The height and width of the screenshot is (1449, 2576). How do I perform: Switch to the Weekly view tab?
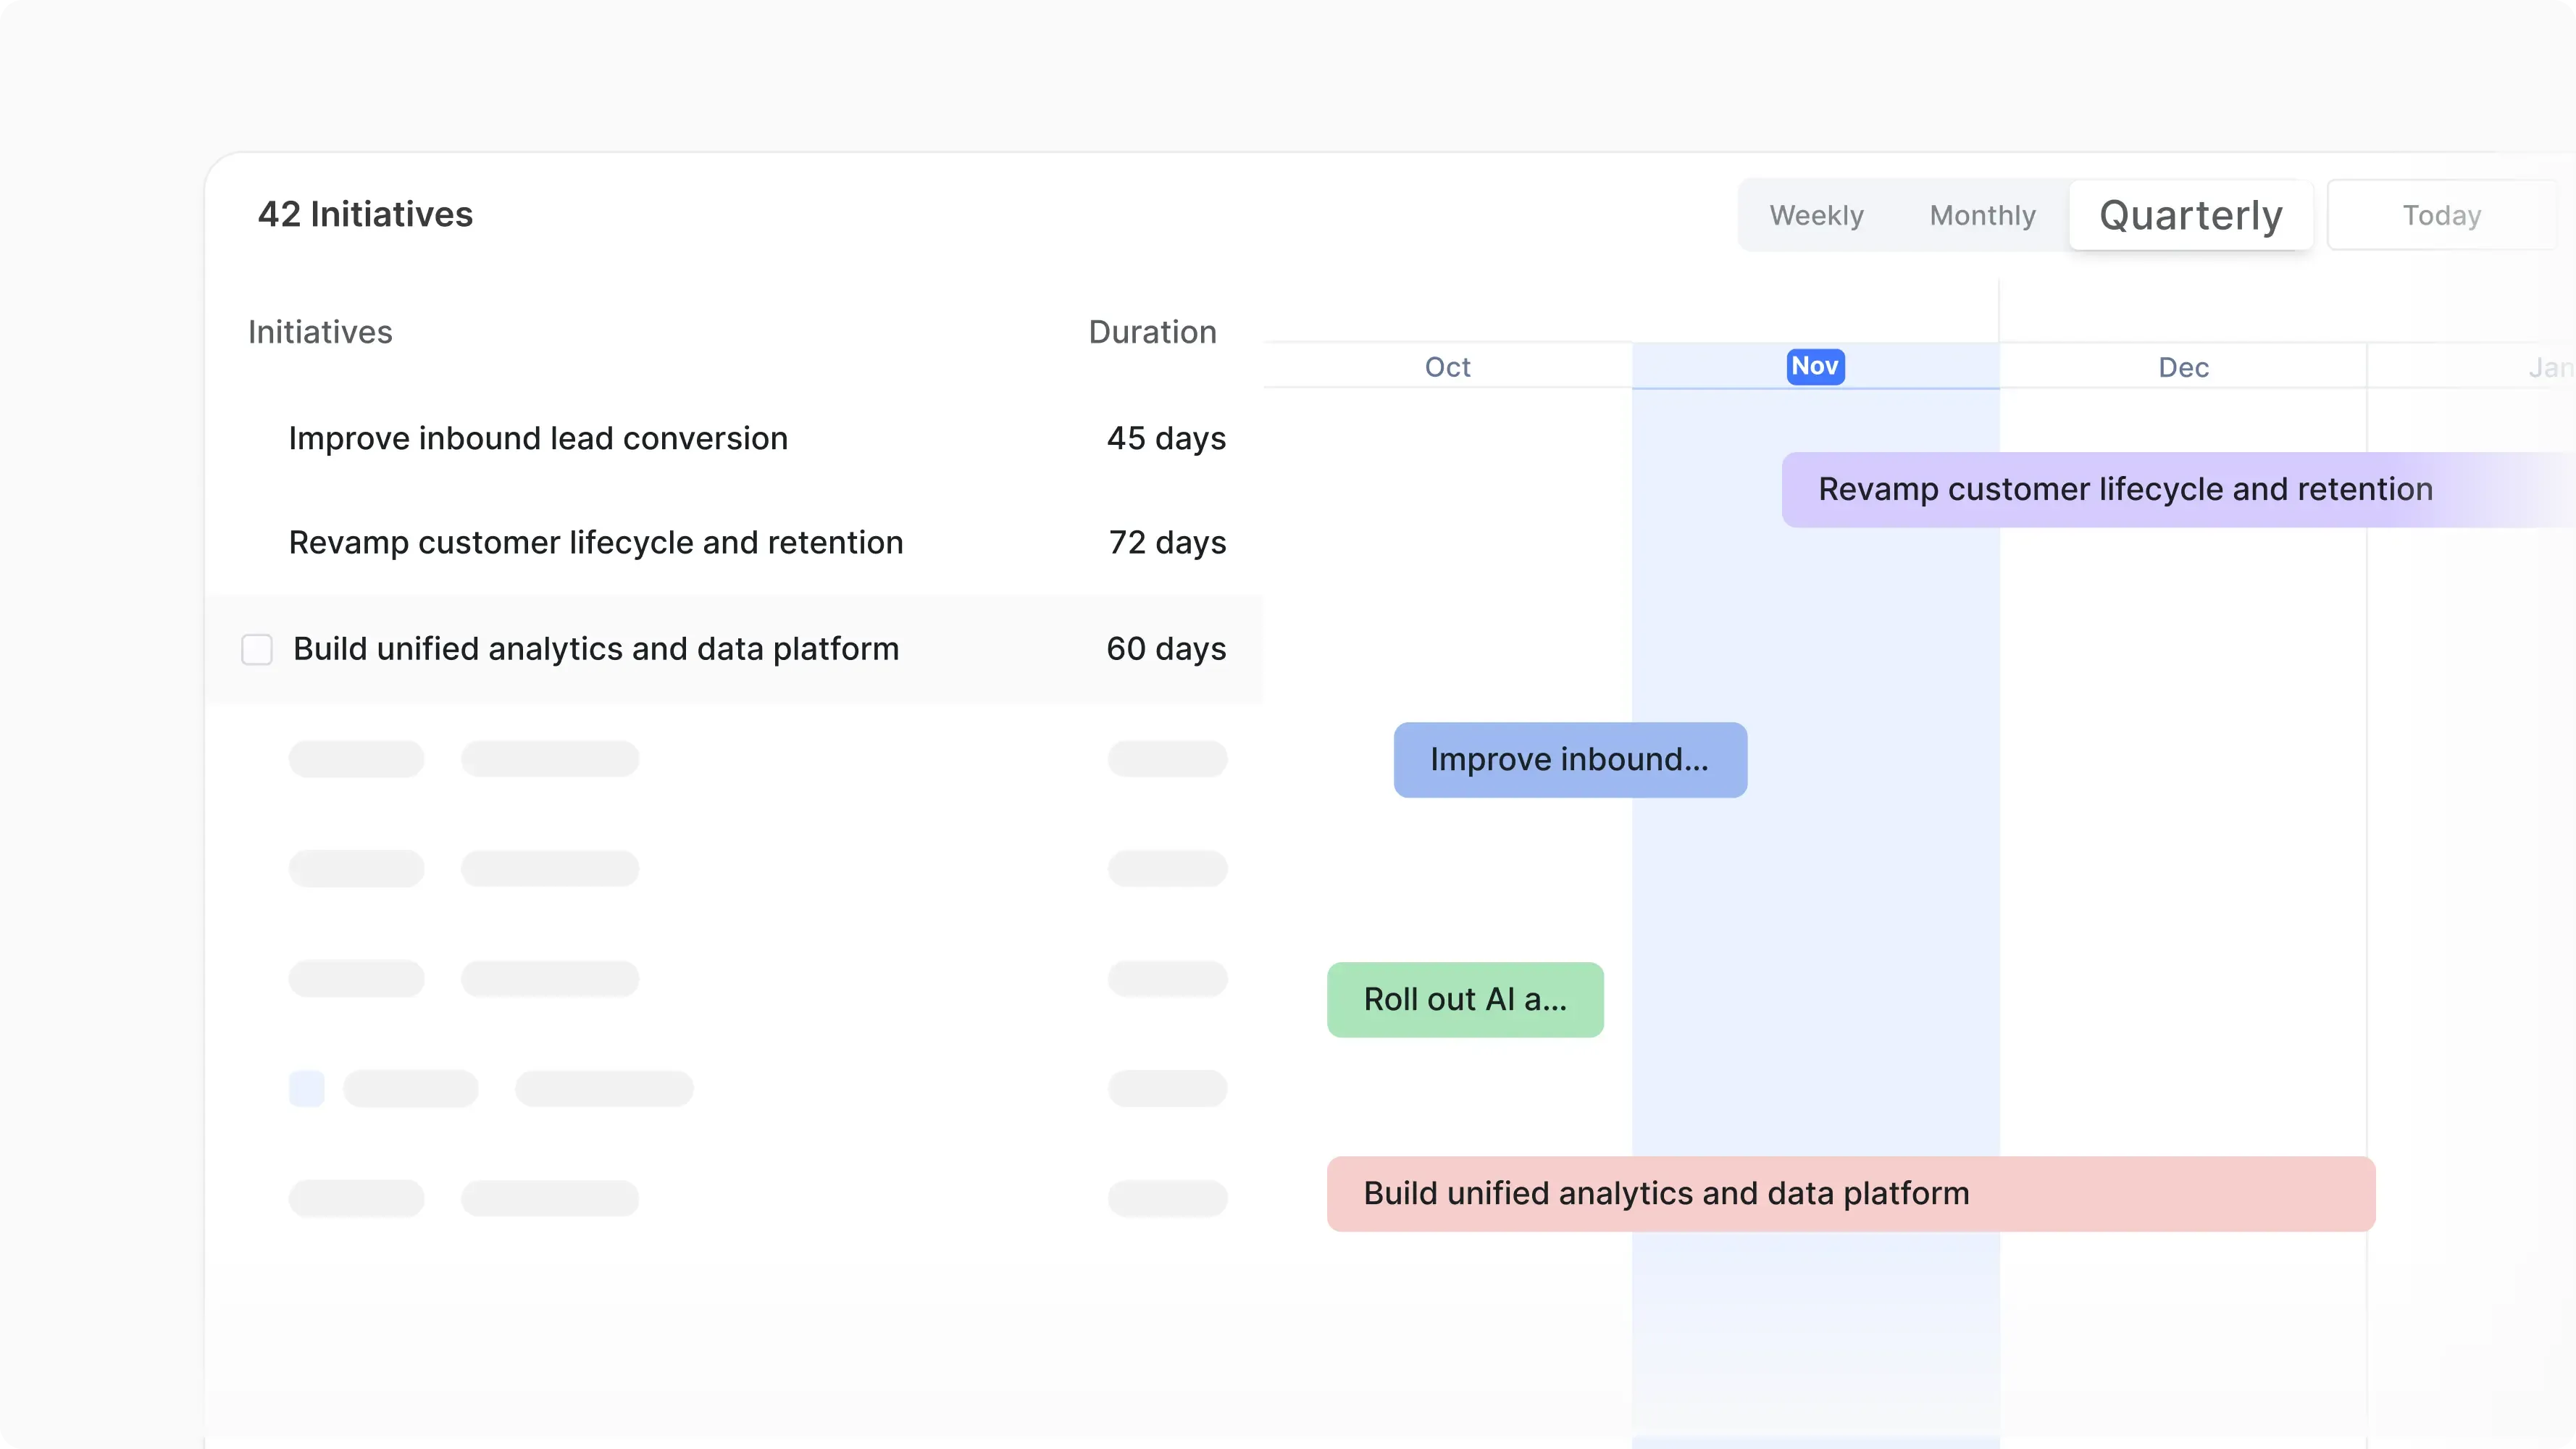click(x=1816, y=214)
